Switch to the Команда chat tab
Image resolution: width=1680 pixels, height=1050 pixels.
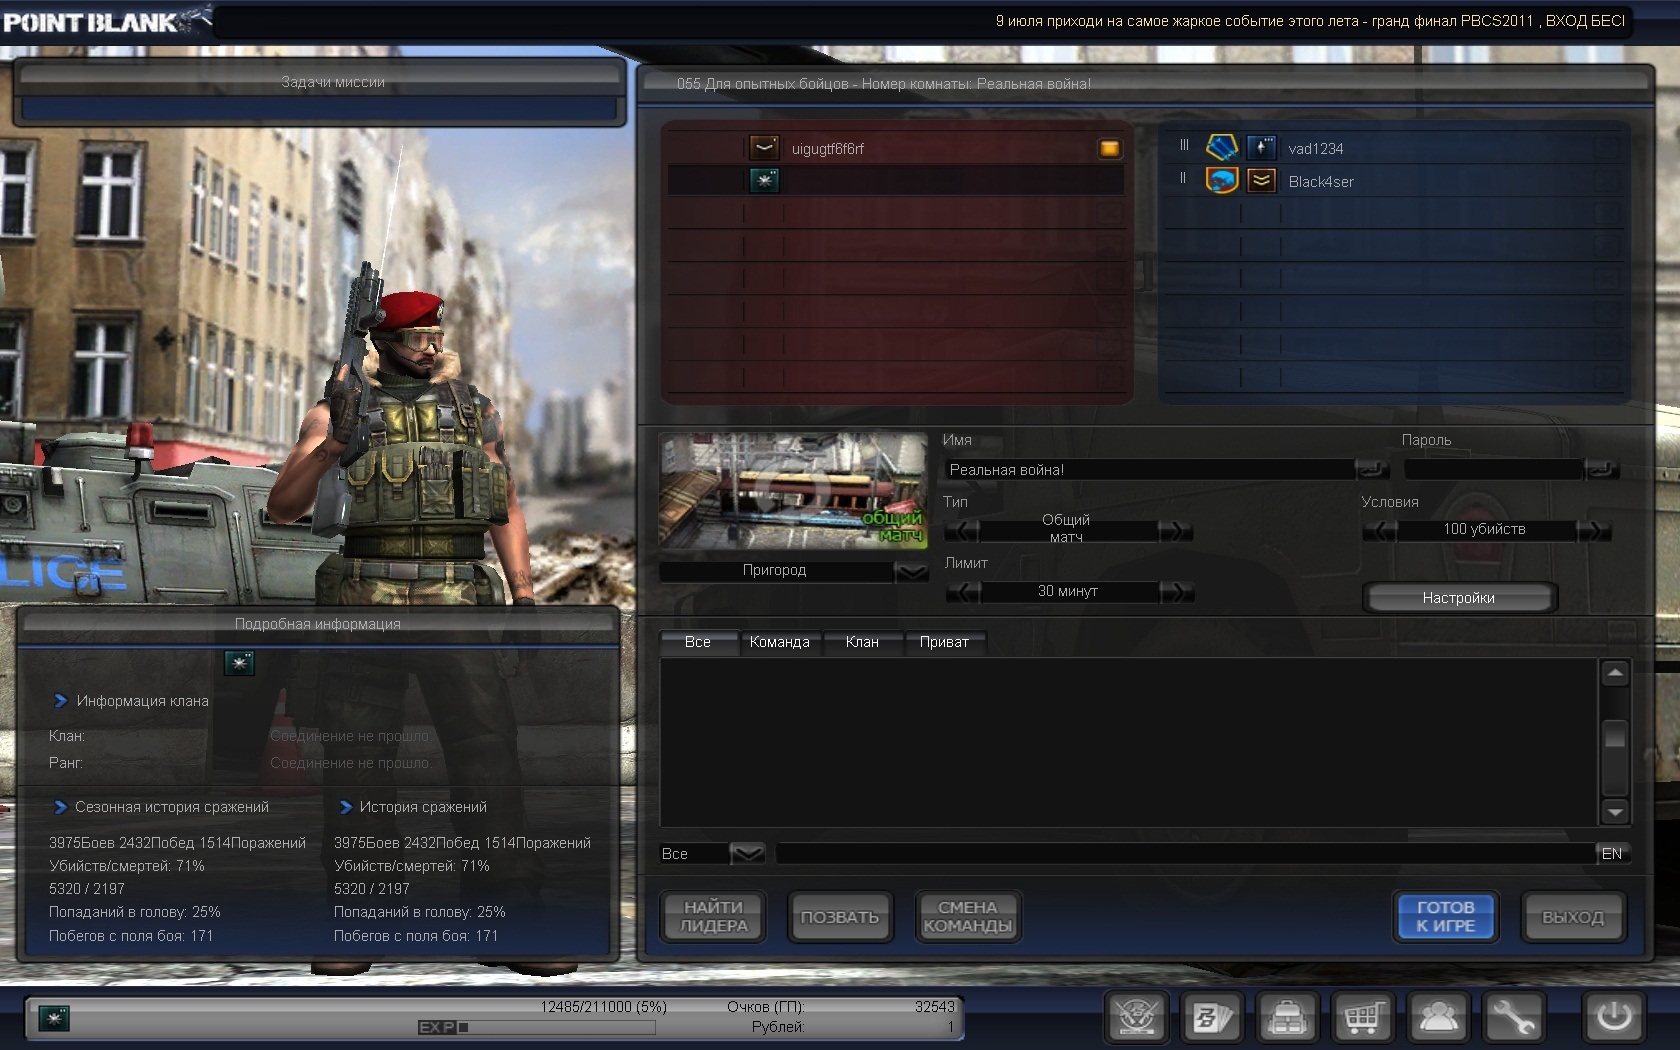coord(779,642)
